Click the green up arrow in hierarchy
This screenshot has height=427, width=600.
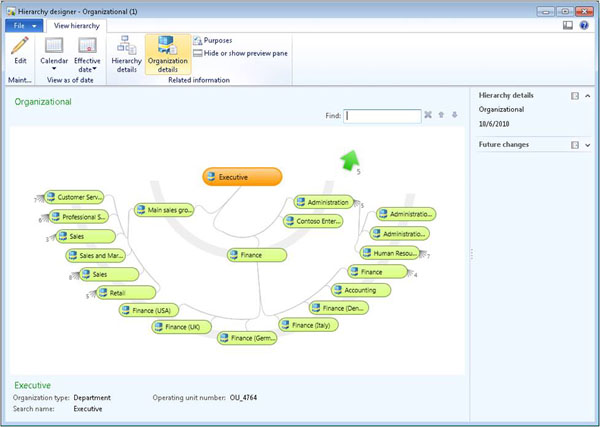(x=348, y=160)
